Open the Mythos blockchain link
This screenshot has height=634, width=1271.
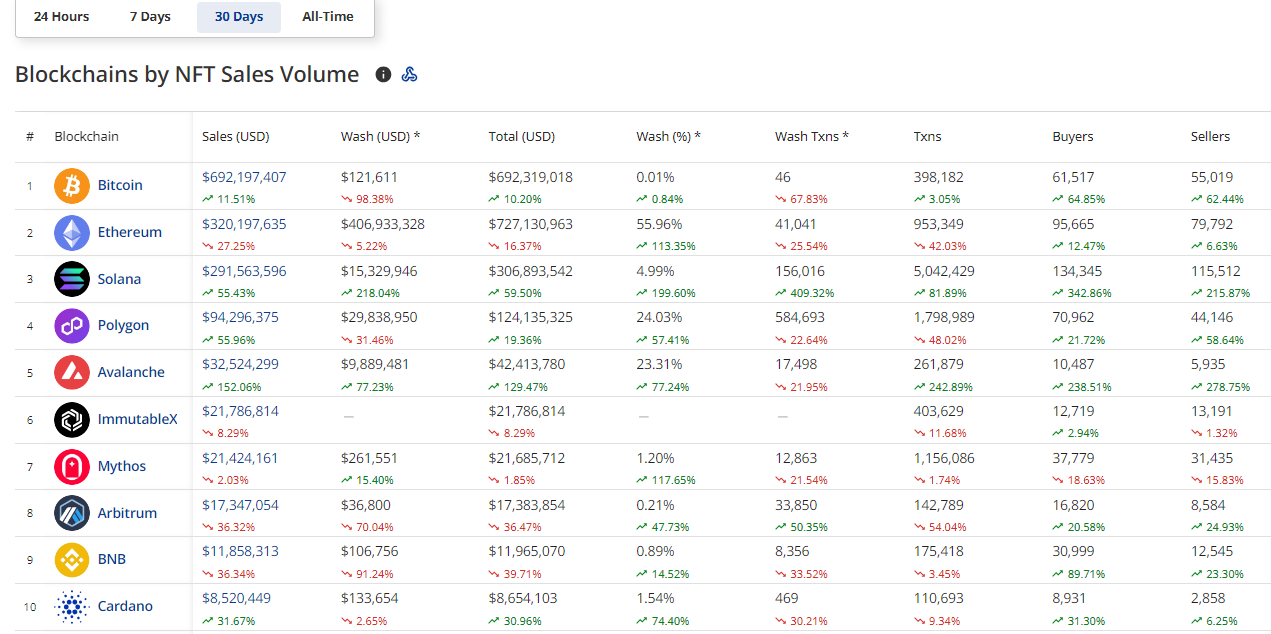[x=122, y=466]
